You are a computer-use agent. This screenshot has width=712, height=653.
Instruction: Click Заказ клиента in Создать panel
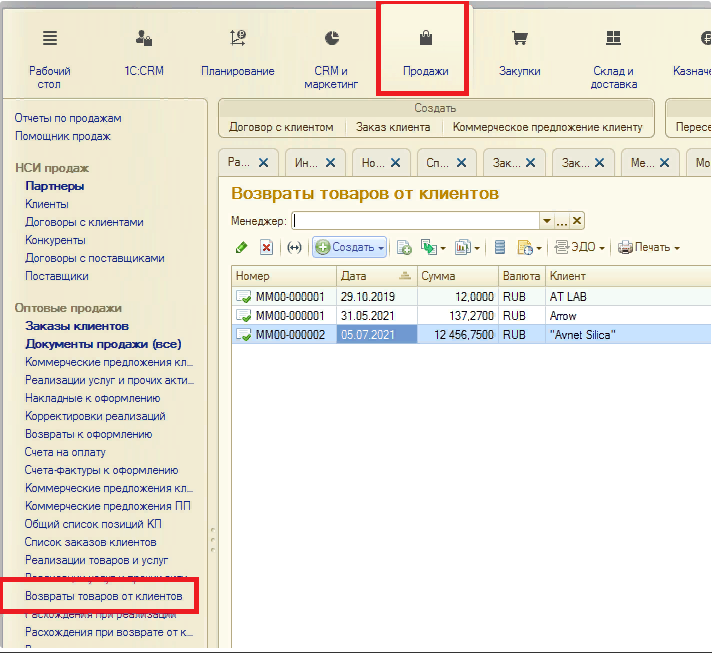(x=391, y=127)
